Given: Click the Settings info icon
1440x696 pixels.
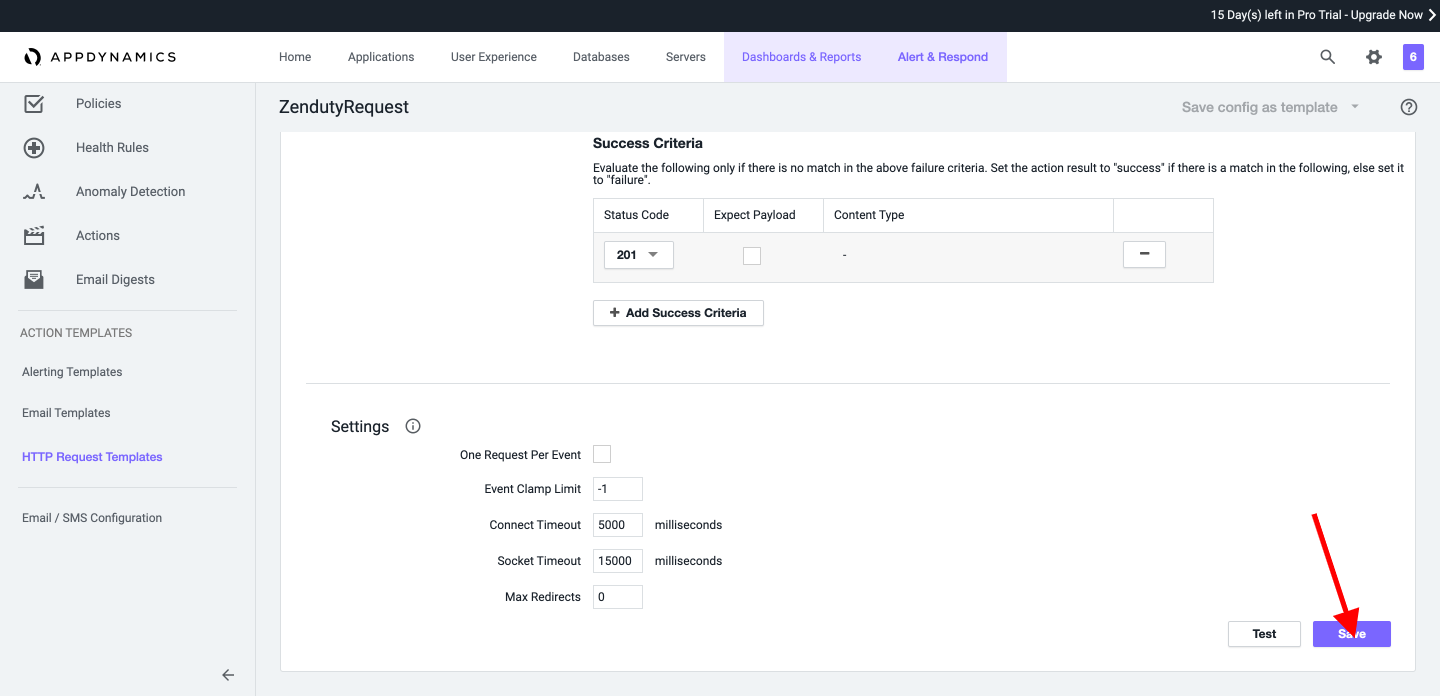Looking at the screenshot, I should point(413,426).
